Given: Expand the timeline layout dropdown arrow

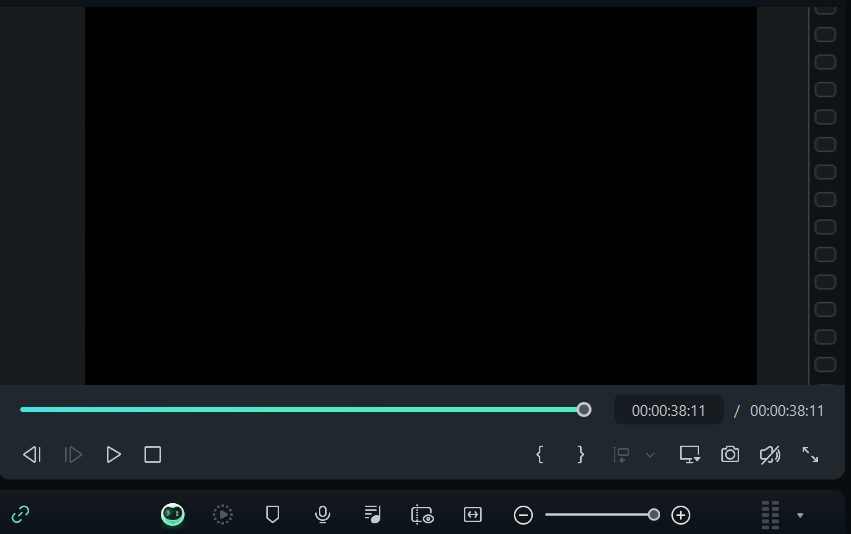Looking at the screenshot, I should coord(800,515).
